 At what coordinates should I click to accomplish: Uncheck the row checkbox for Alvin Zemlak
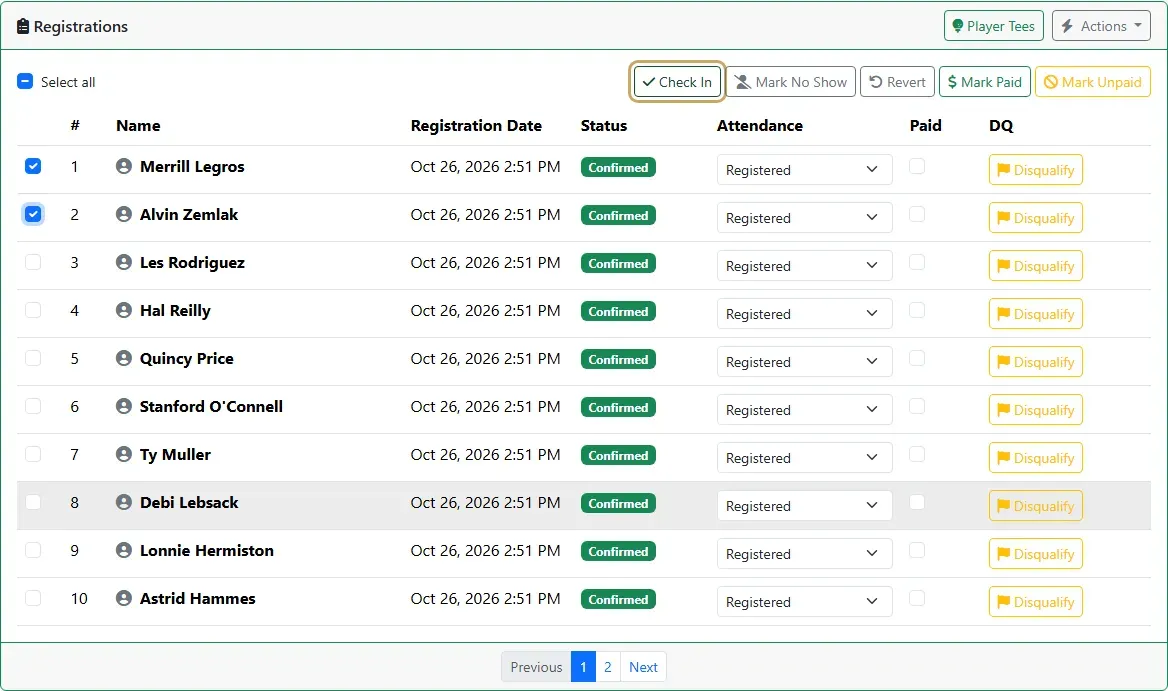33,214
